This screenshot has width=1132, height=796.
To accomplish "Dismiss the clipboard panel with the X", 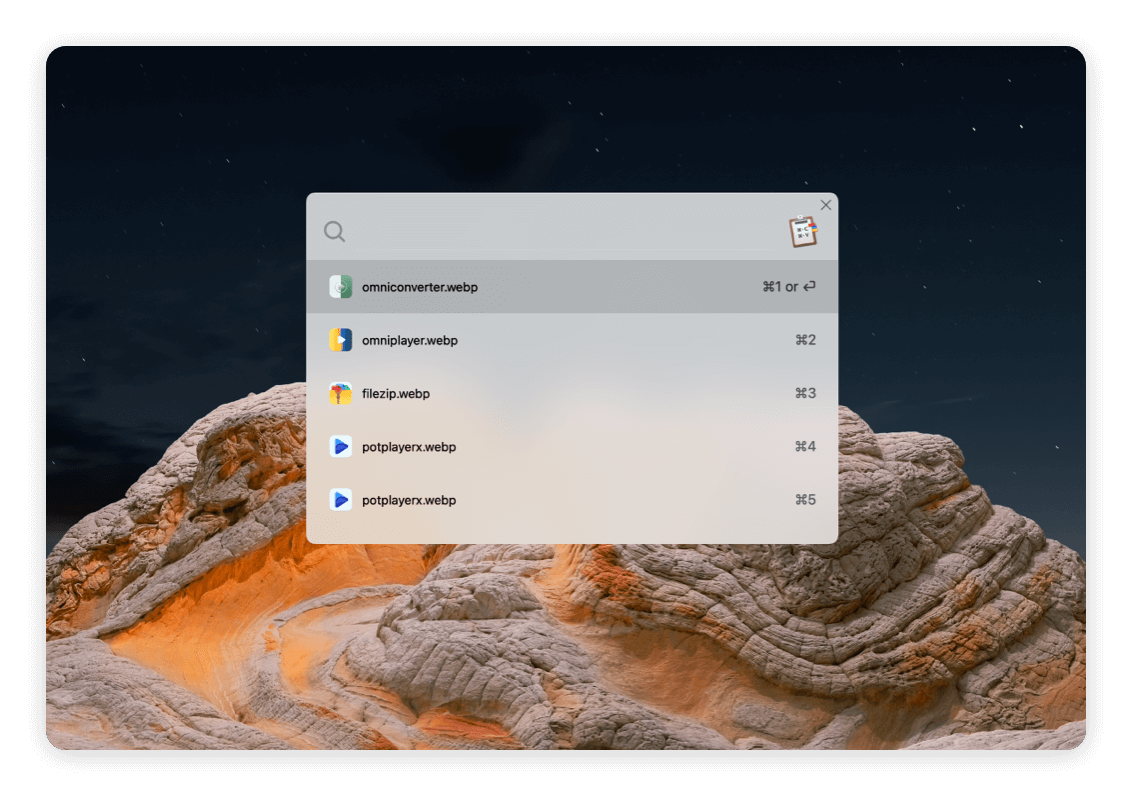I will [x=825, y=204].
